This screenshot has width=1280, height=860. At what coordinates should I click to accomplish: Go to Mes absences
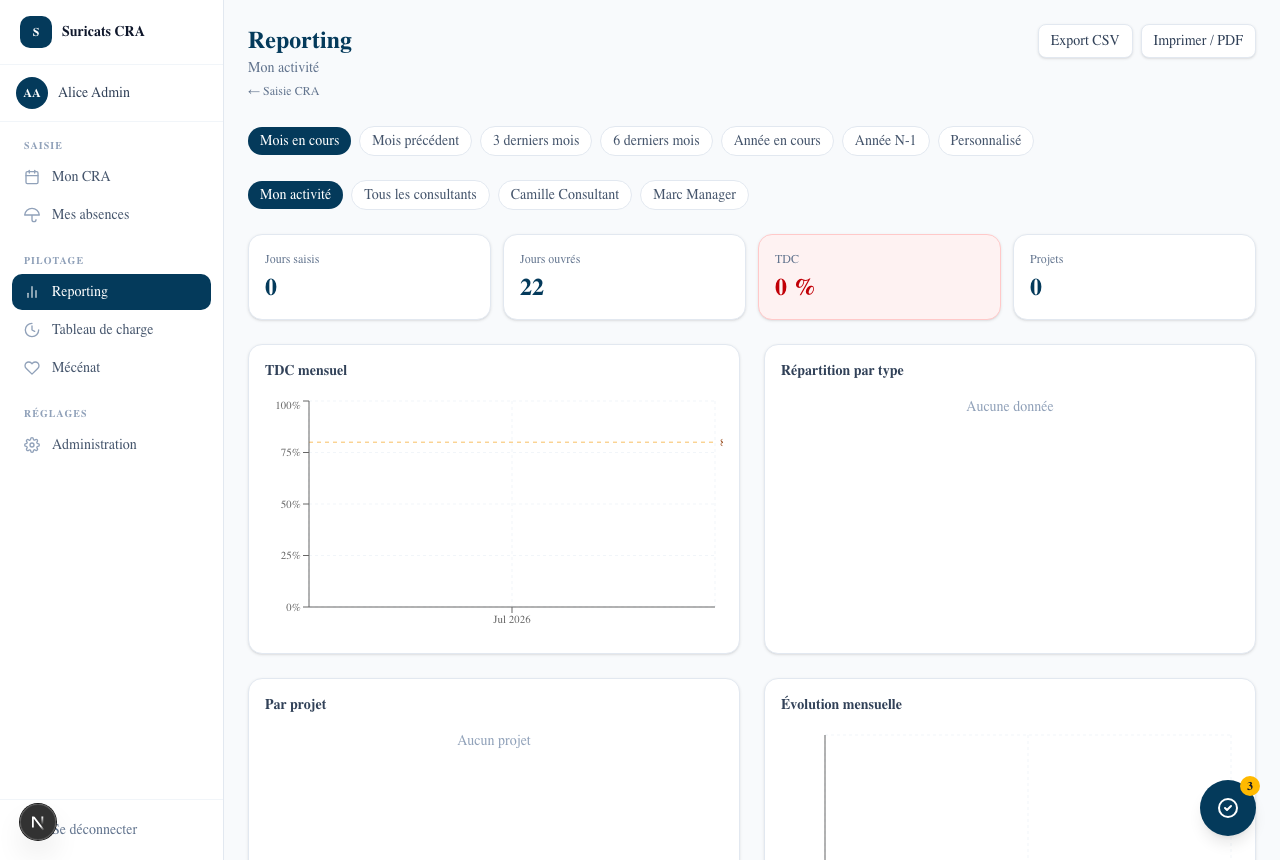[x=111, y=215]
